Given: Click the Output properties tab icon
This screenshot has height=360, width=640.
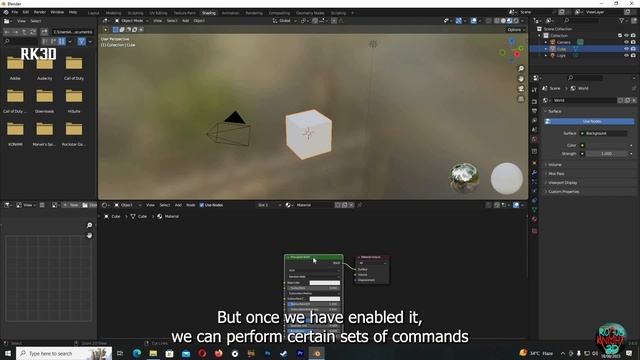Looking at the screenshot, I should coord(534,111).
